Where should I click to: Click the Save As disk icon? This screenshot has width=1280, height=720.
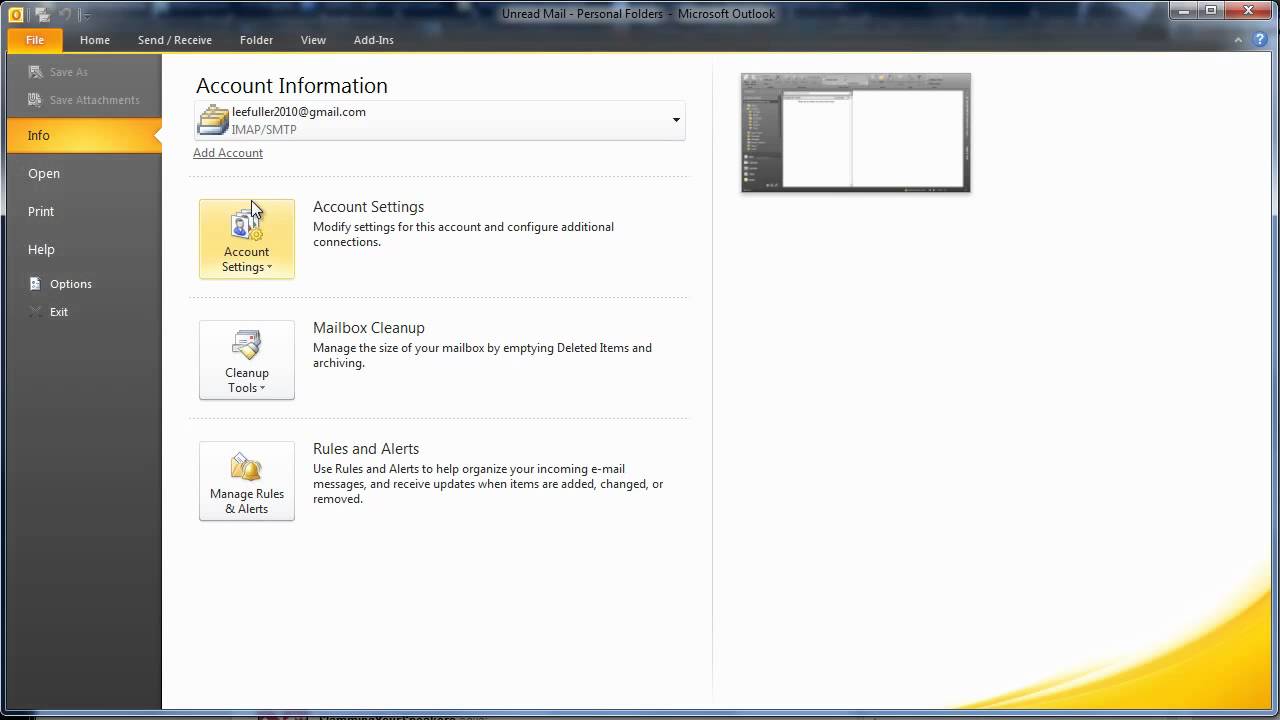point(36,72)
